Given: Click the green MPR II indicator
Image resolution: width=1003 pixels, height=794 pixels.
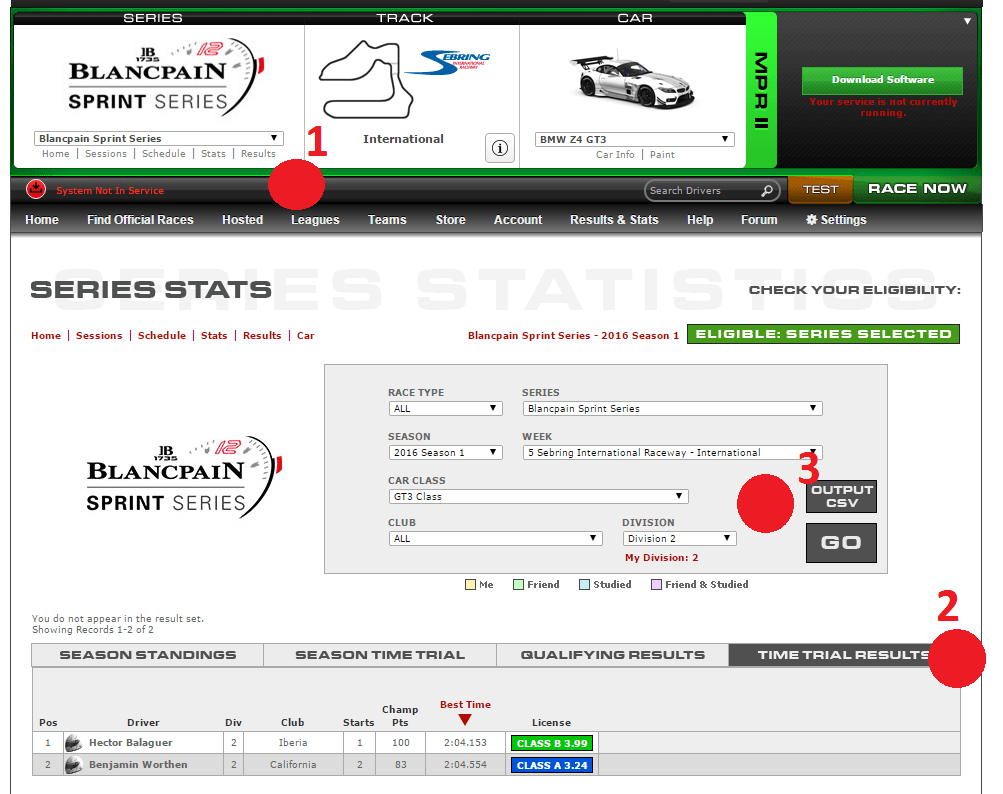Looking at the screenshot, I should (761, 90).
